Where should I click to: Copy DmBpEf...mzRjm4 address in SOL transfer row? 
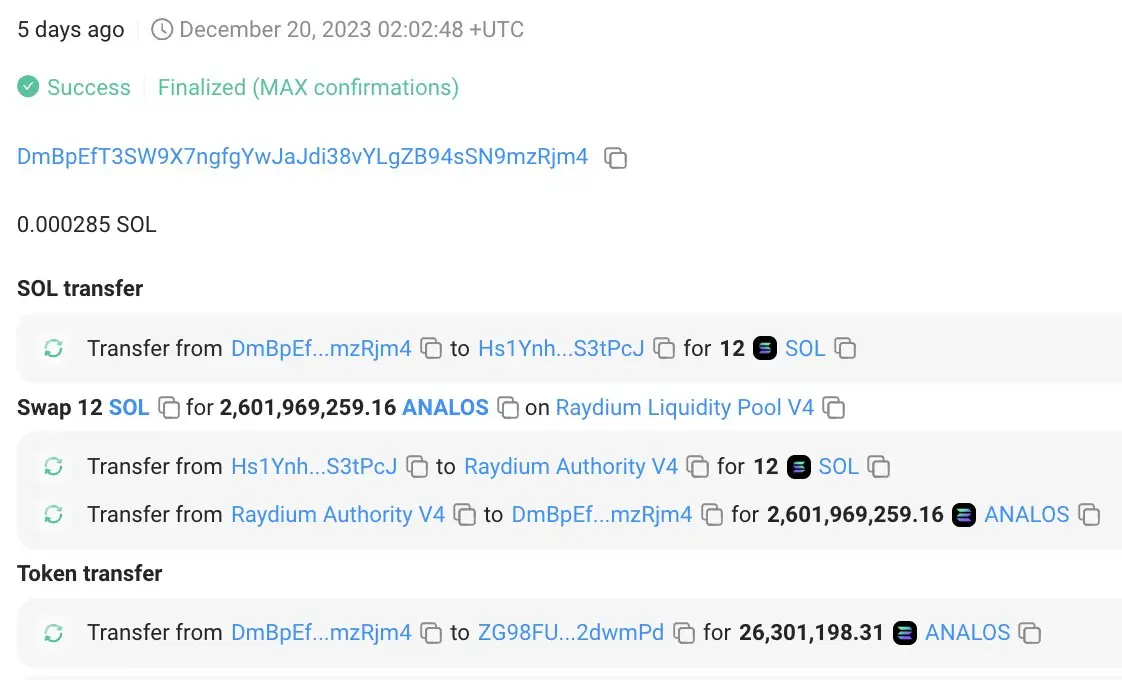[x=431, y=349]
